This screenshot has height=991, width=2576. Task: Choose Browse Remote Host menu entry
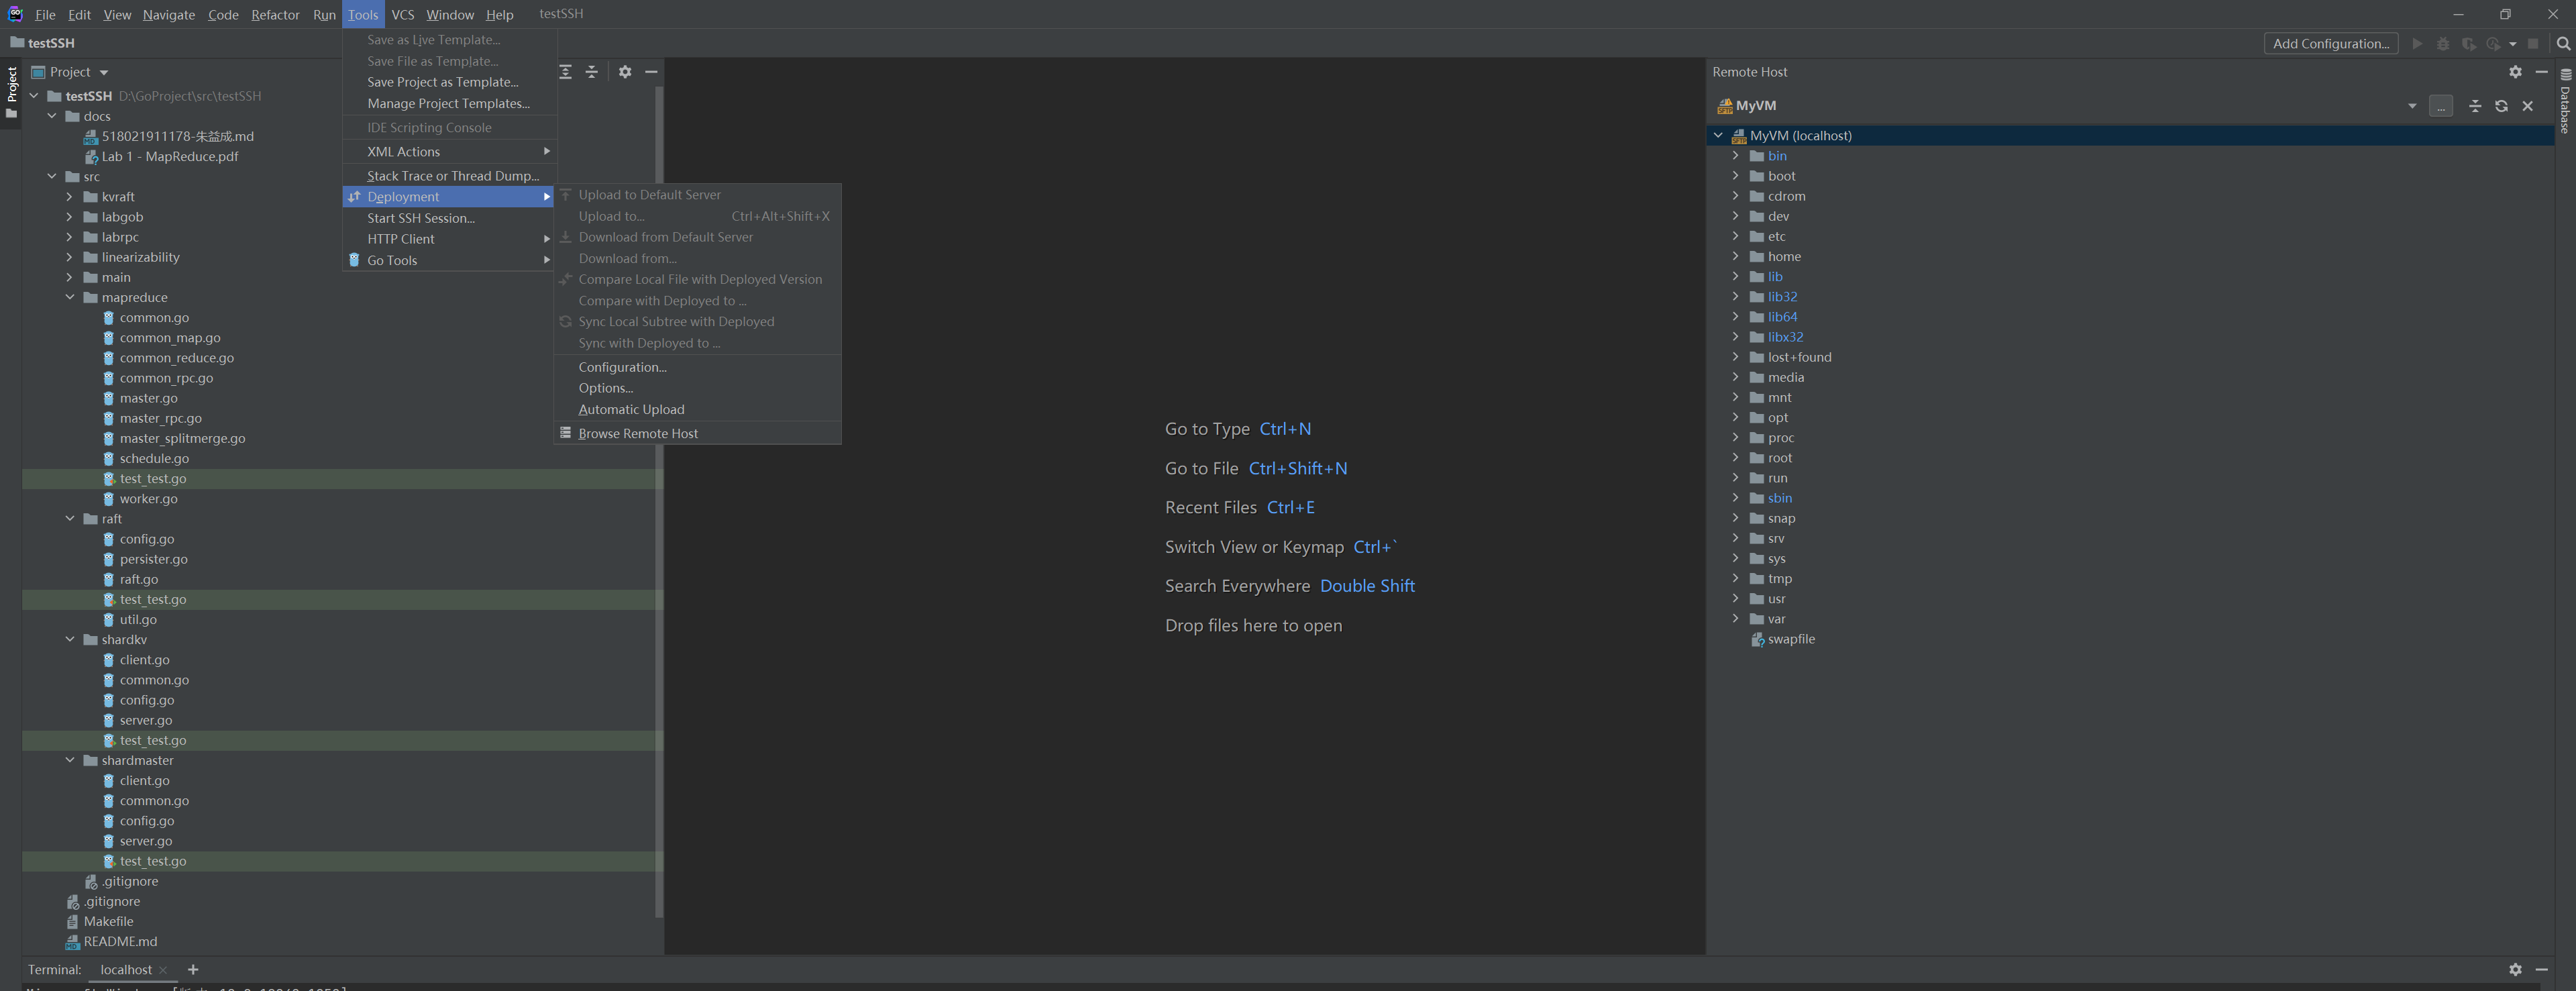(x=698, y=434)
